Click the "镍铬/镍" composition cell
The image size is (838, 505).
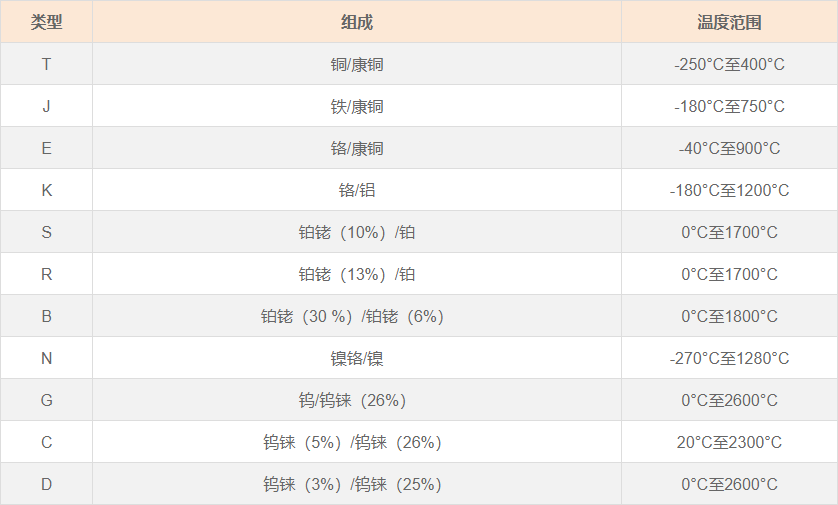pyautogui.click(x=357, y=358)
